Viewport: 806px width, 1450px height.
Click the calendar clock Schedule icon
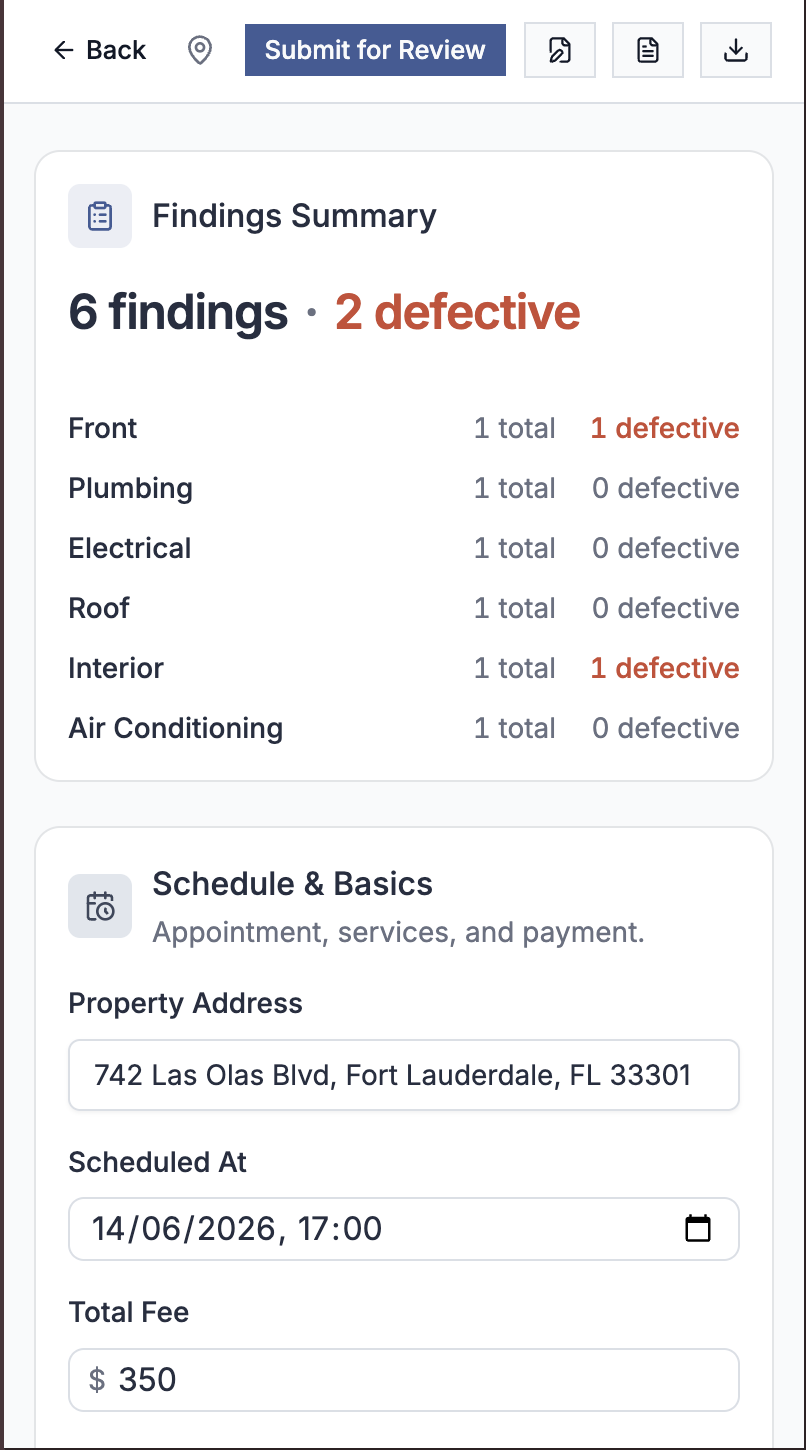(x=100, y=906)
